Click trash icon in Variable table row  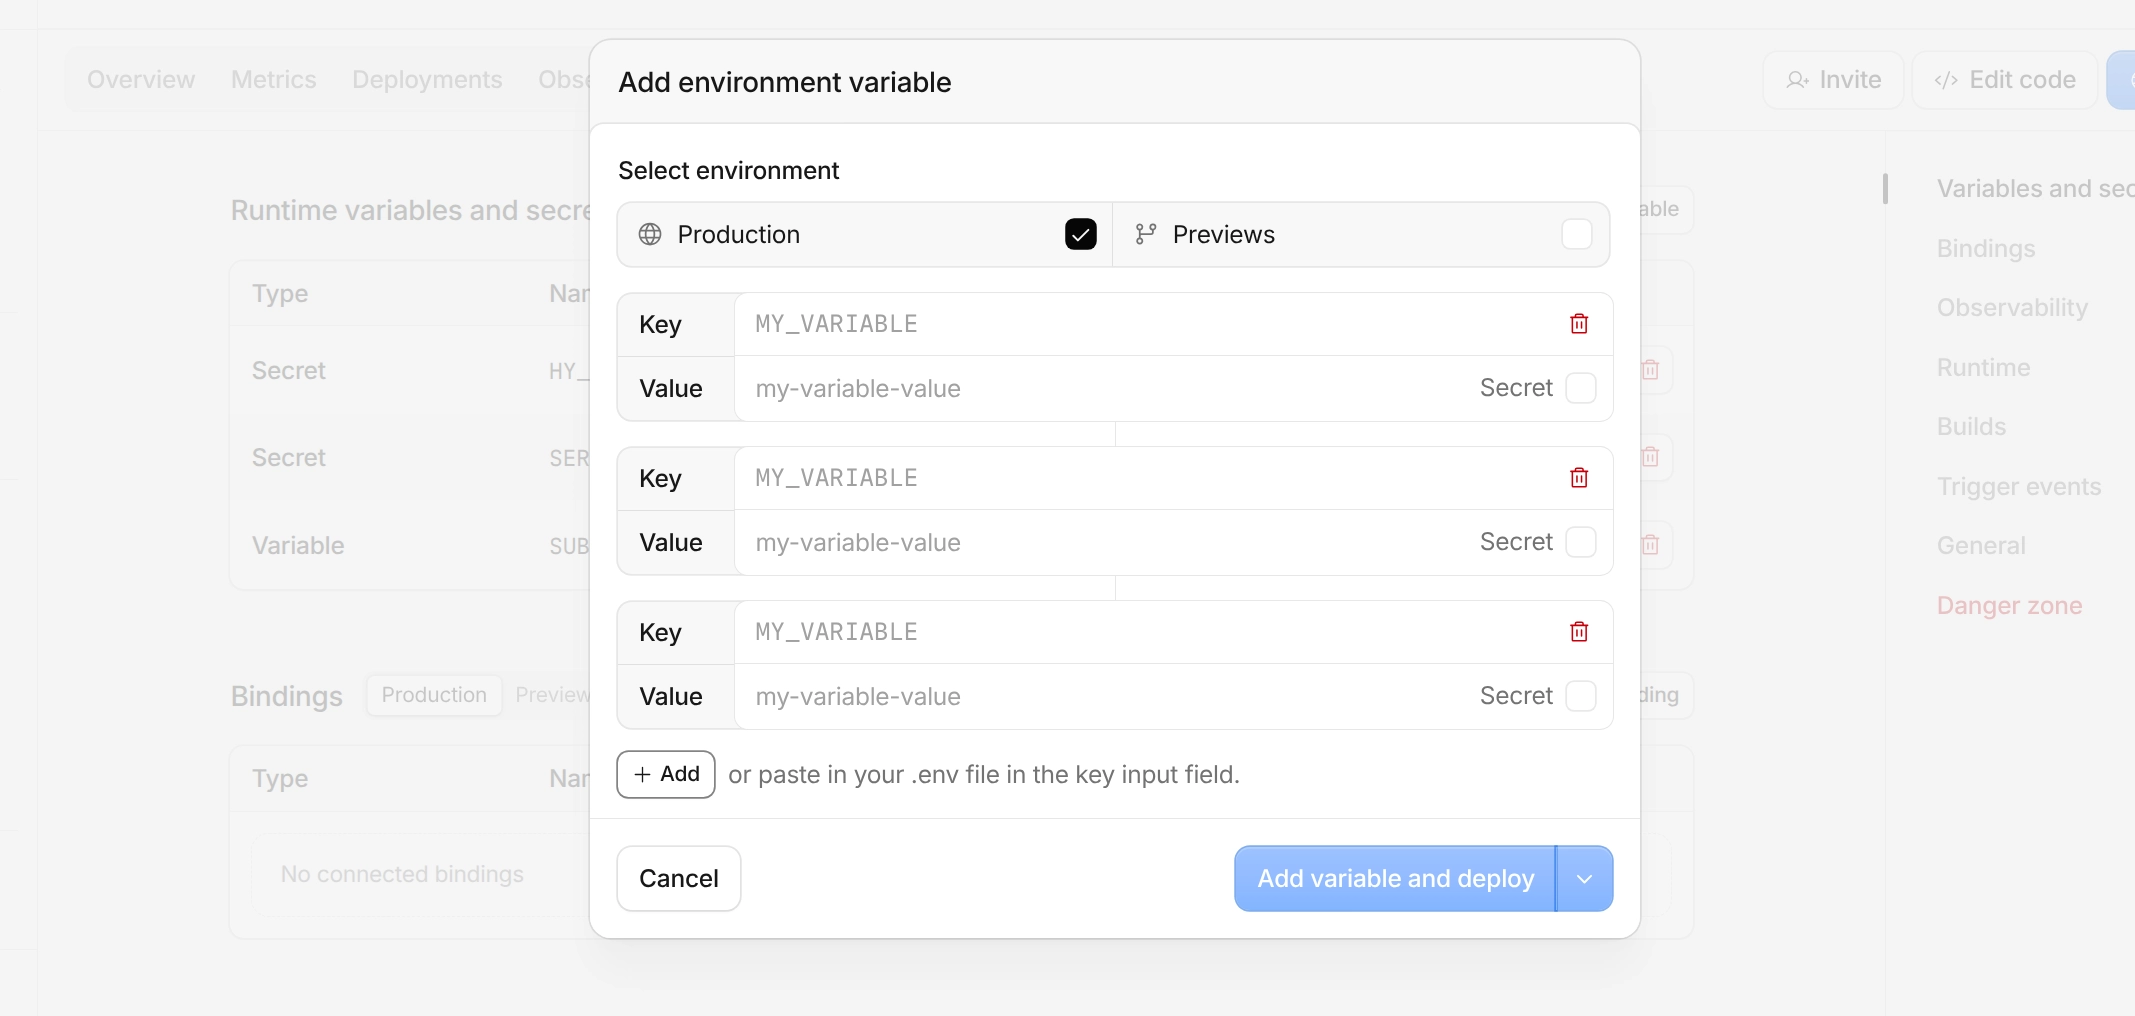coord(1650,545)
